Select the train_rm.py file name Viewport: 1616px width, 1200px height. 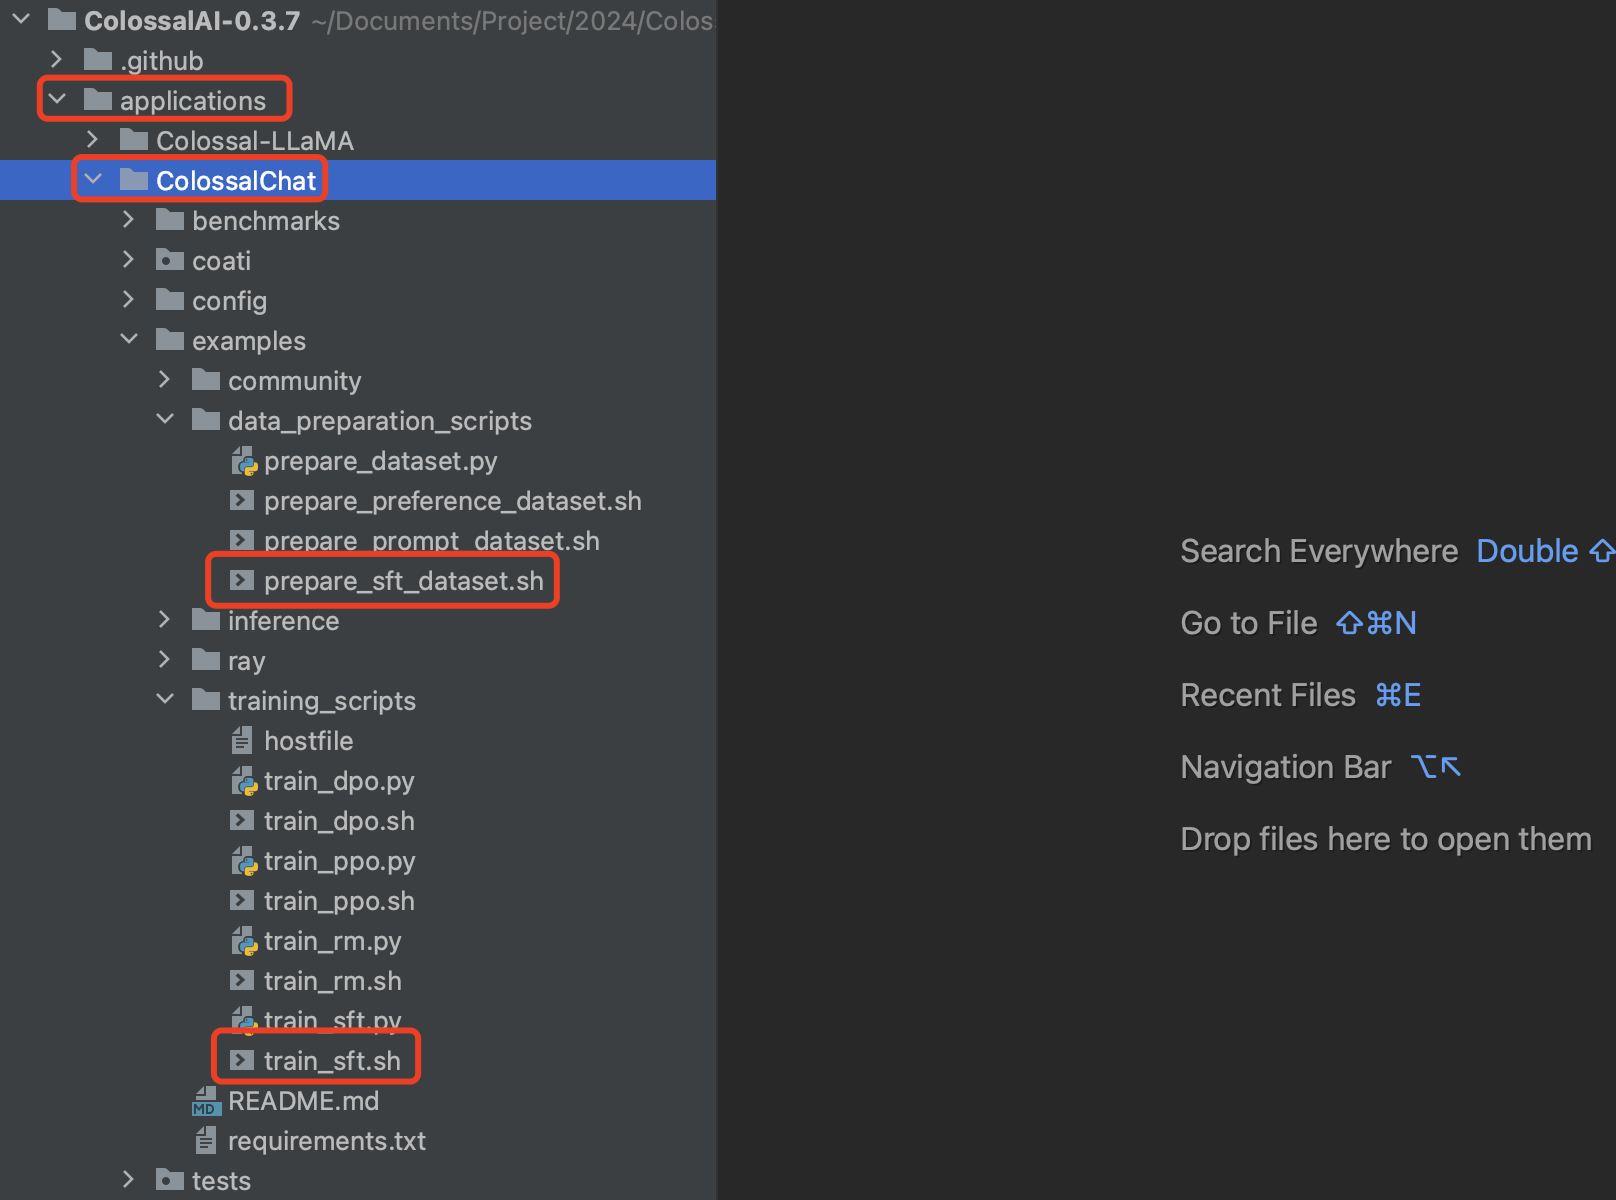click(332, 941)
